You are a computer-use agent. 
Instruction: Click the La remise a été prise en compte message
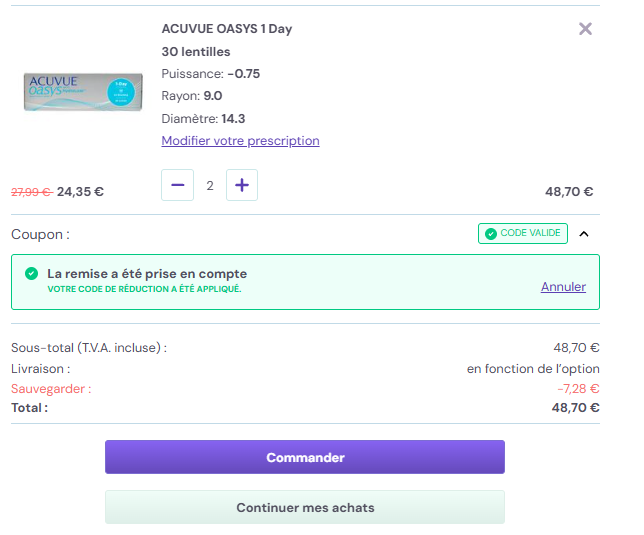147,273
